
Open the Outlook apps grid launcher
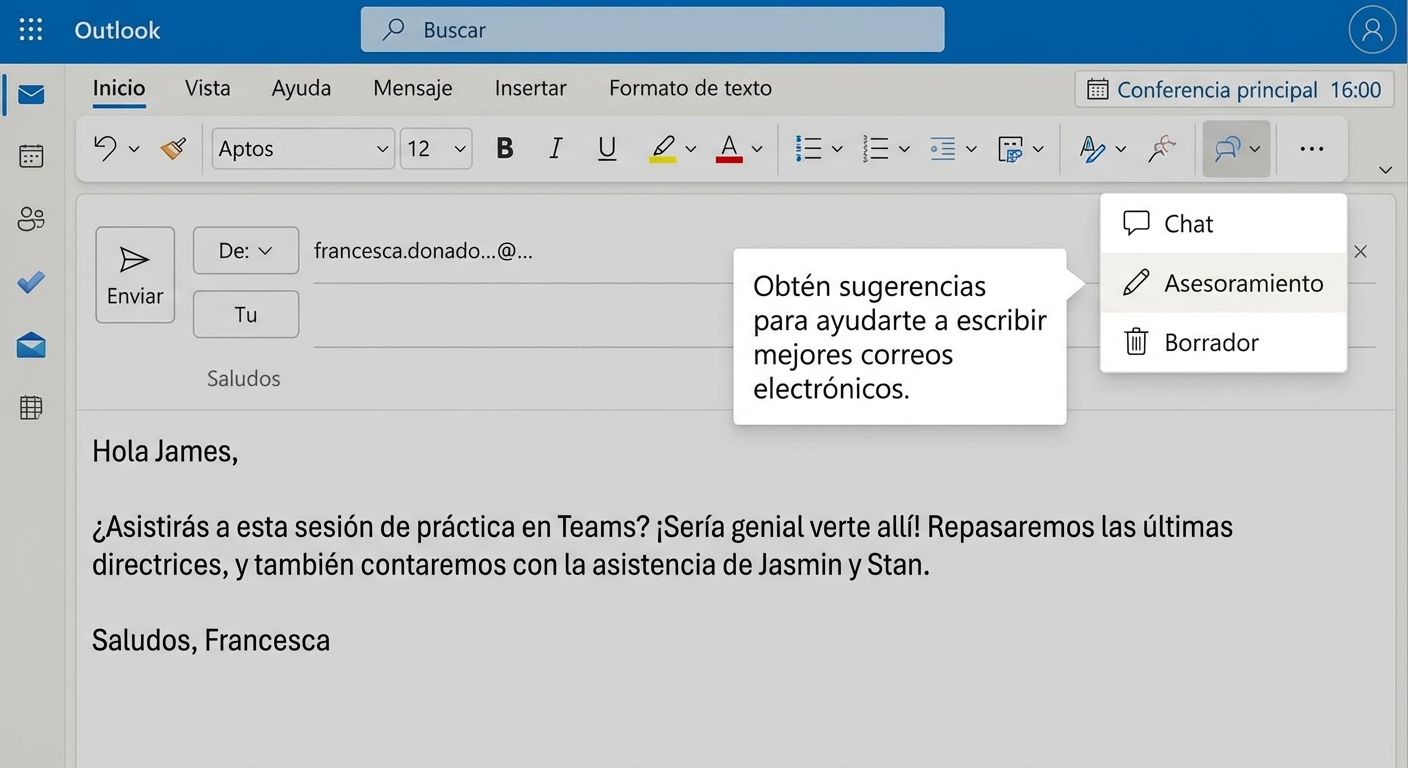(x=30, y=29)
